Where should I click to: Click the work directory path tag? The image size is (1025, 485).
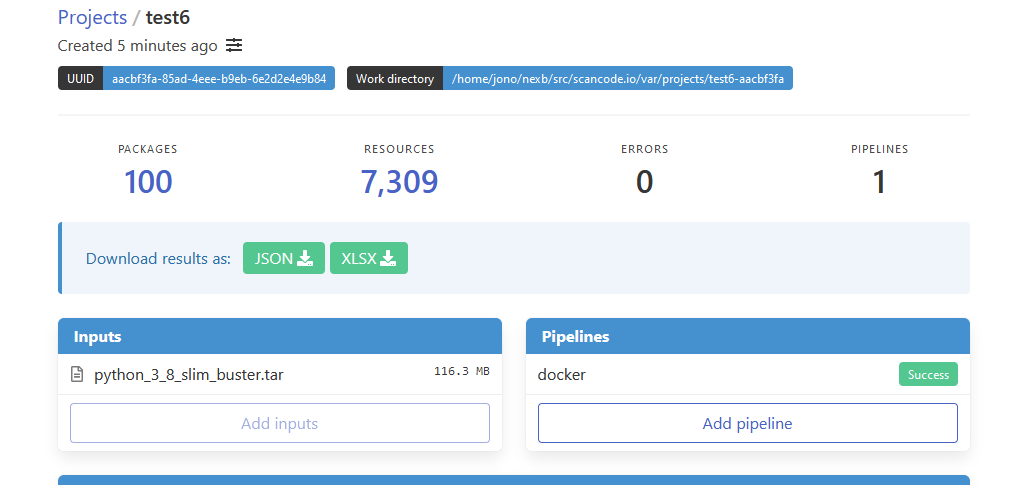(618, 79)
